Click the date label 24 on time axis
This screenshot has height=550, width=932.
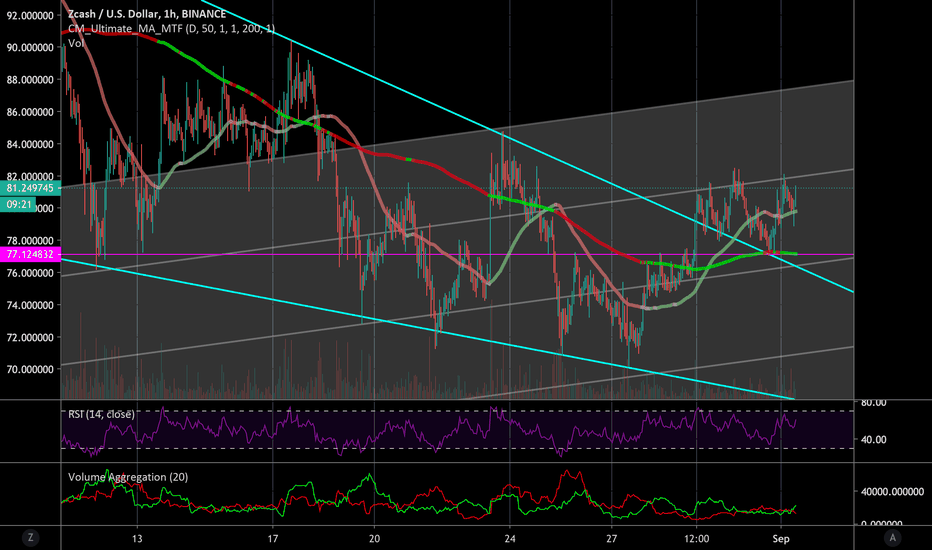pyautogui.click(x=509, y=539)
